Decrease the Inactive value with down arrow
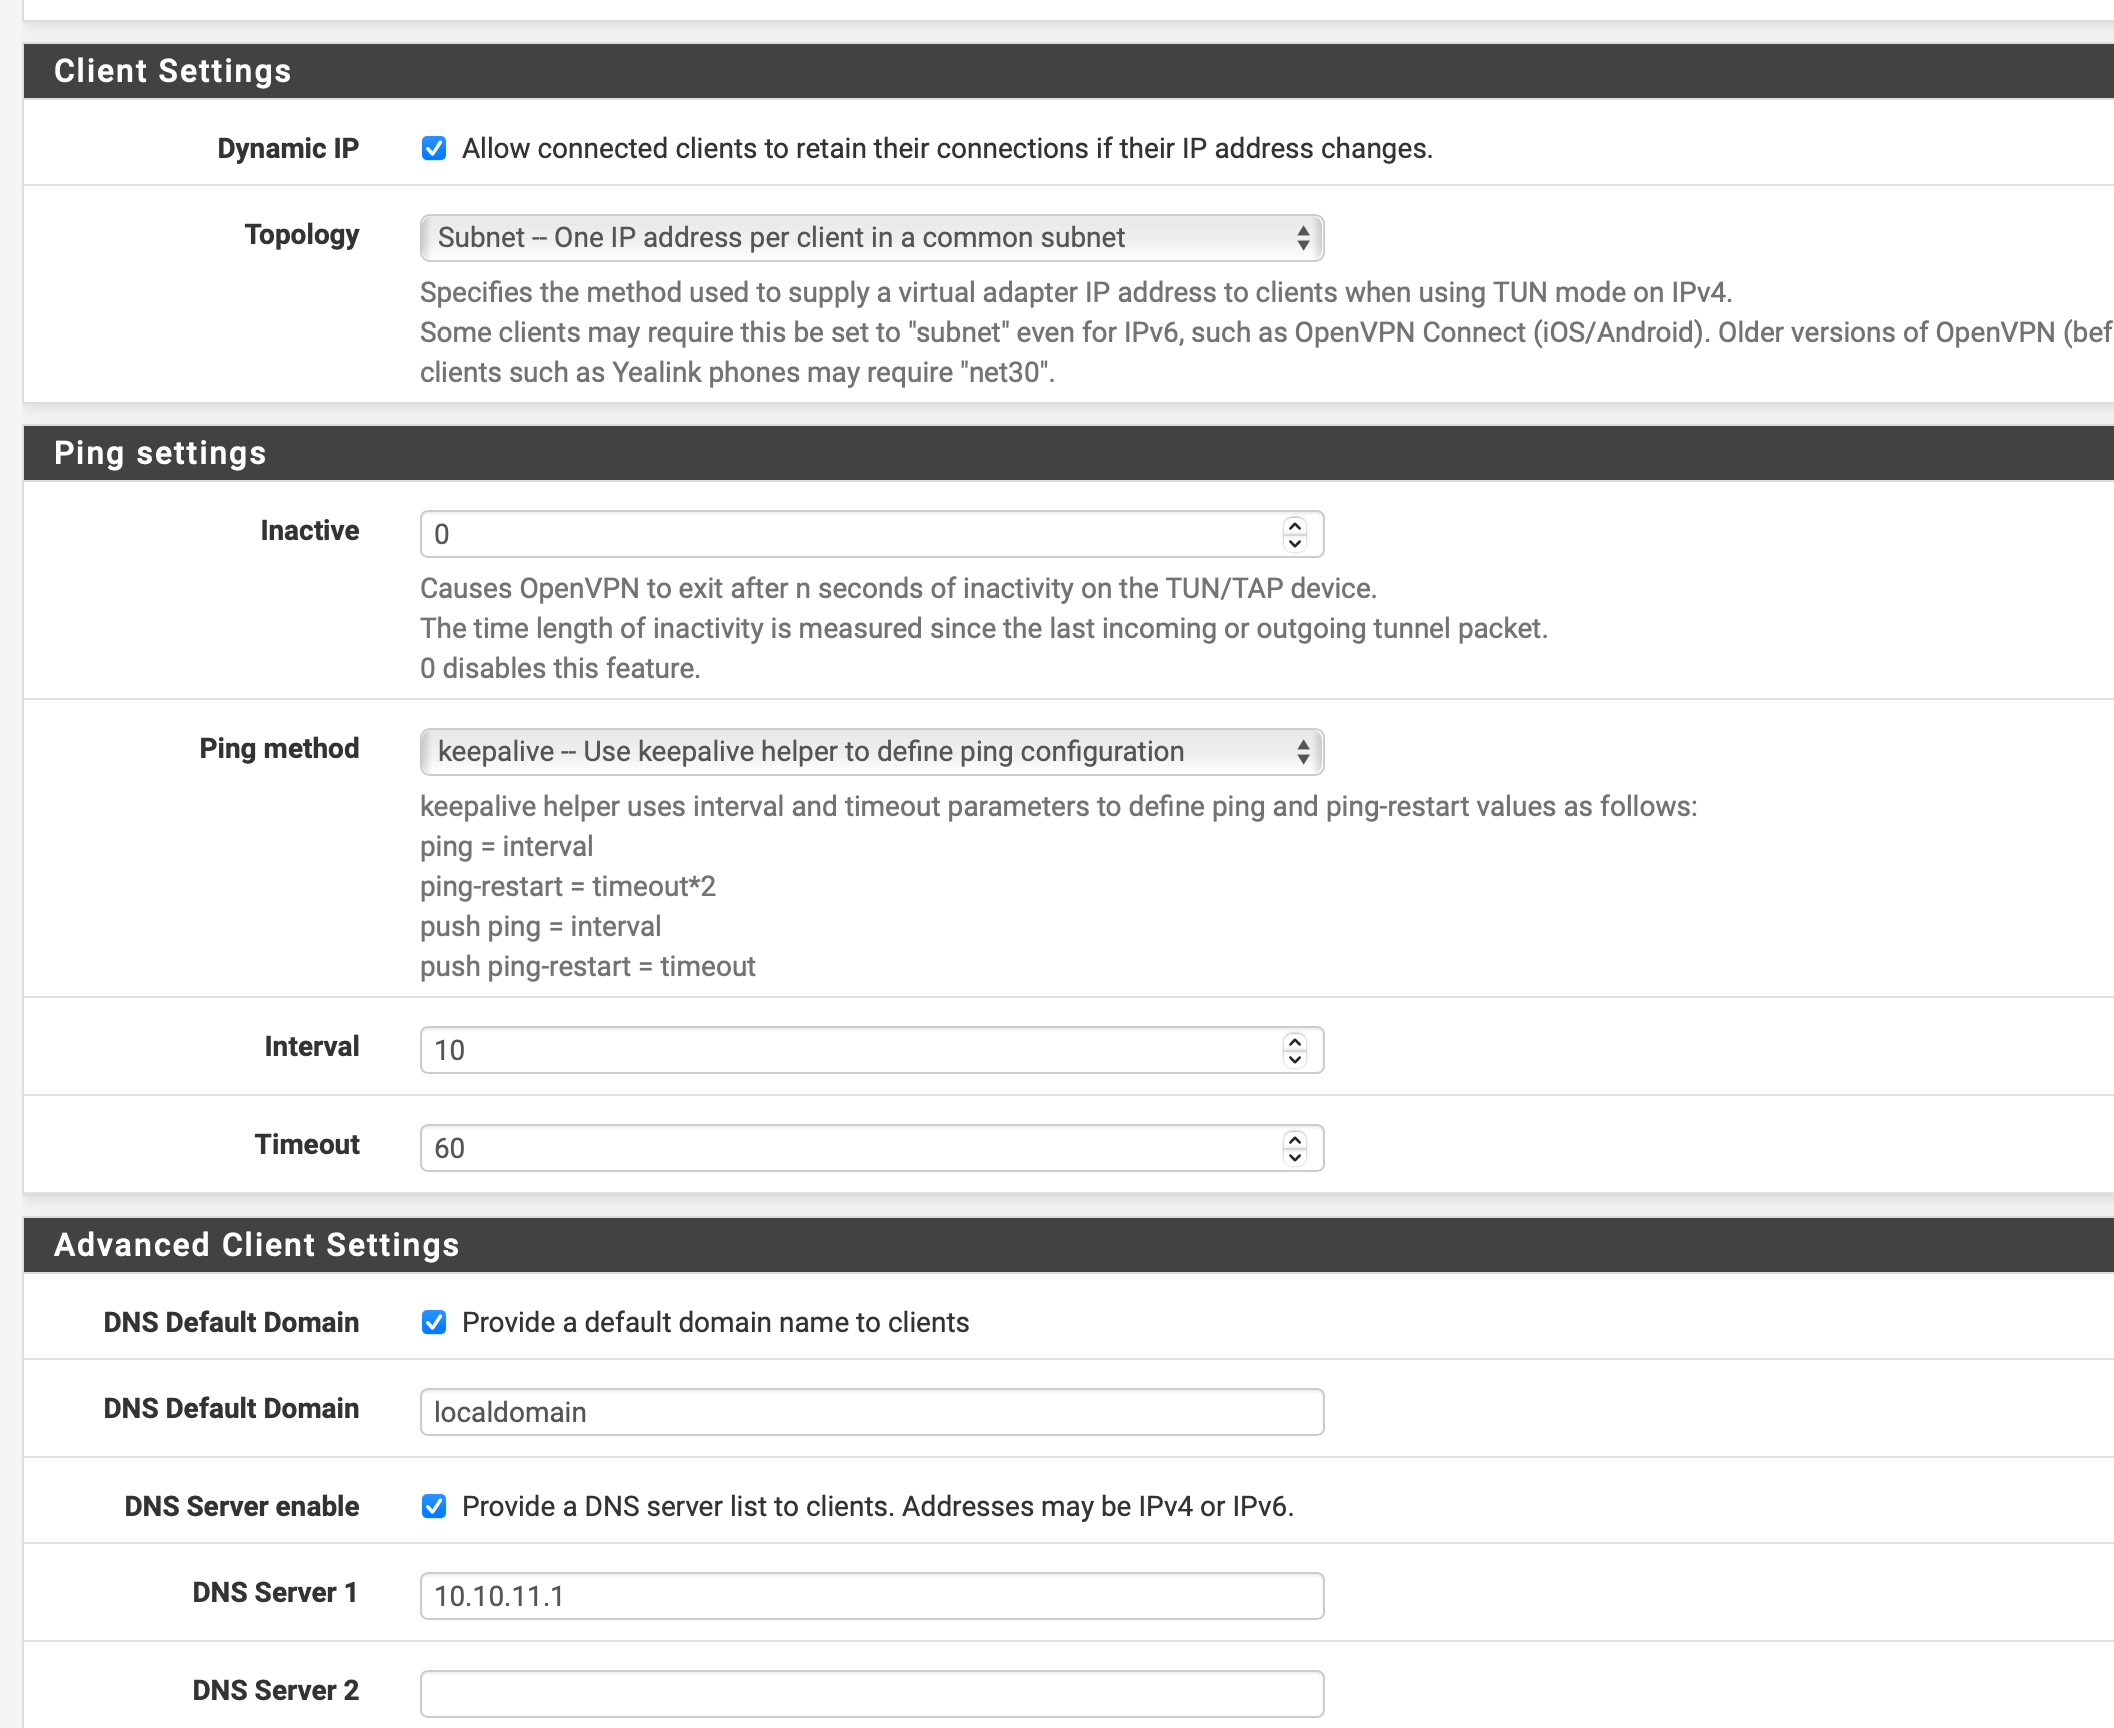Screen dimensions: 2114x1728 tap(1295, 543)
